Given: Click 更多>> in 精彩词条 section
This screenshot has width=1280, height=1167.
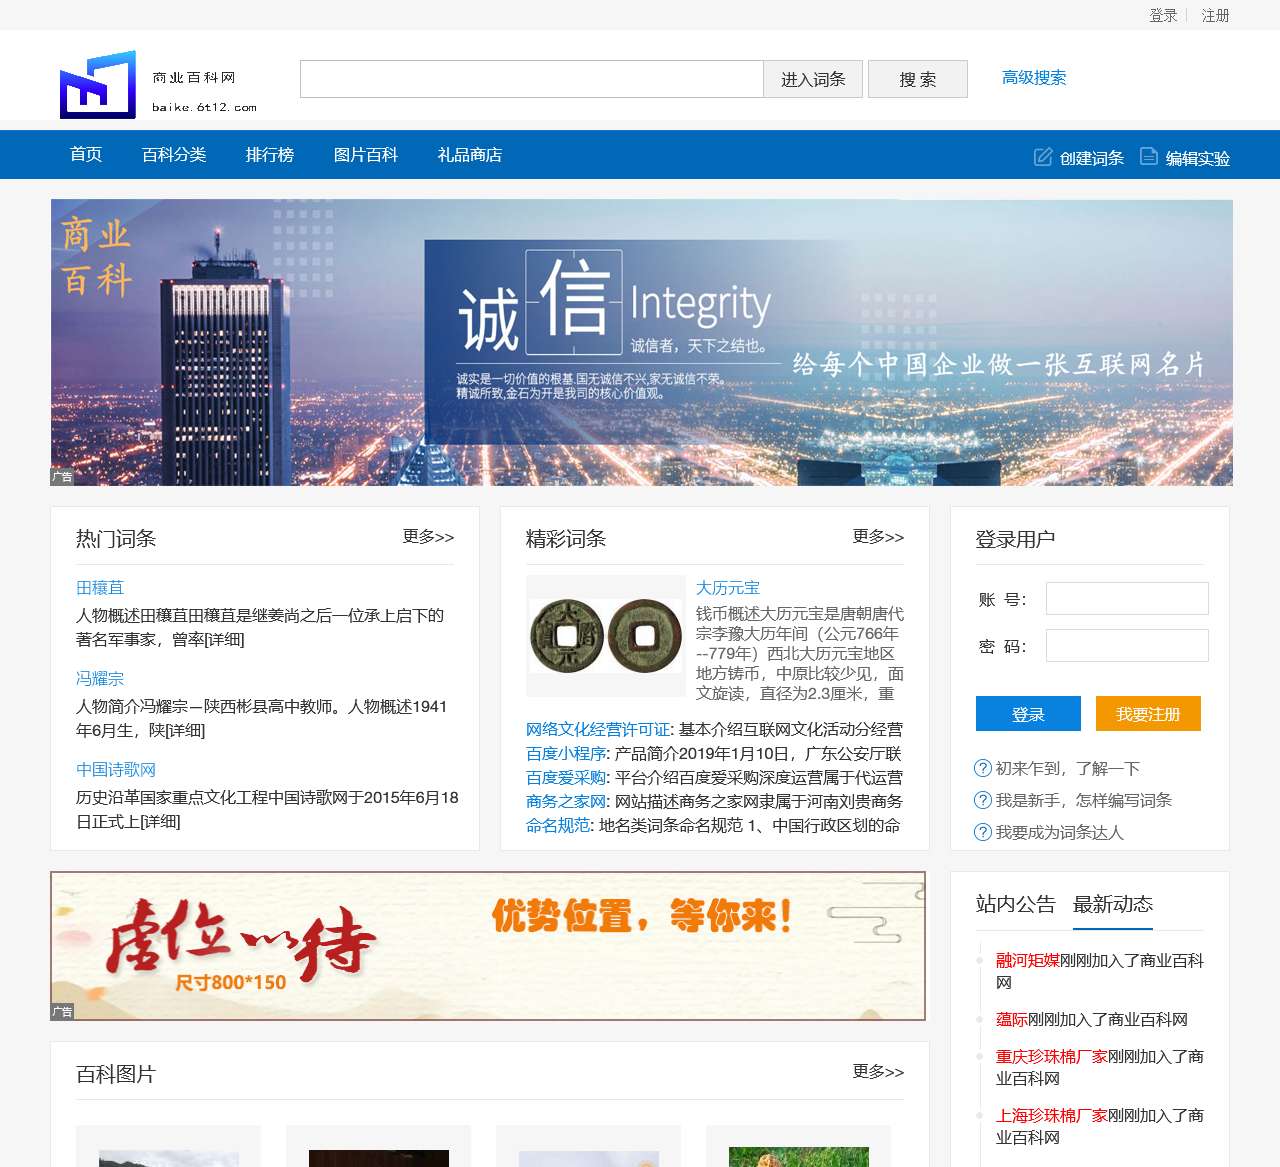Looking at the screenshot, I should tap(878, 537).
